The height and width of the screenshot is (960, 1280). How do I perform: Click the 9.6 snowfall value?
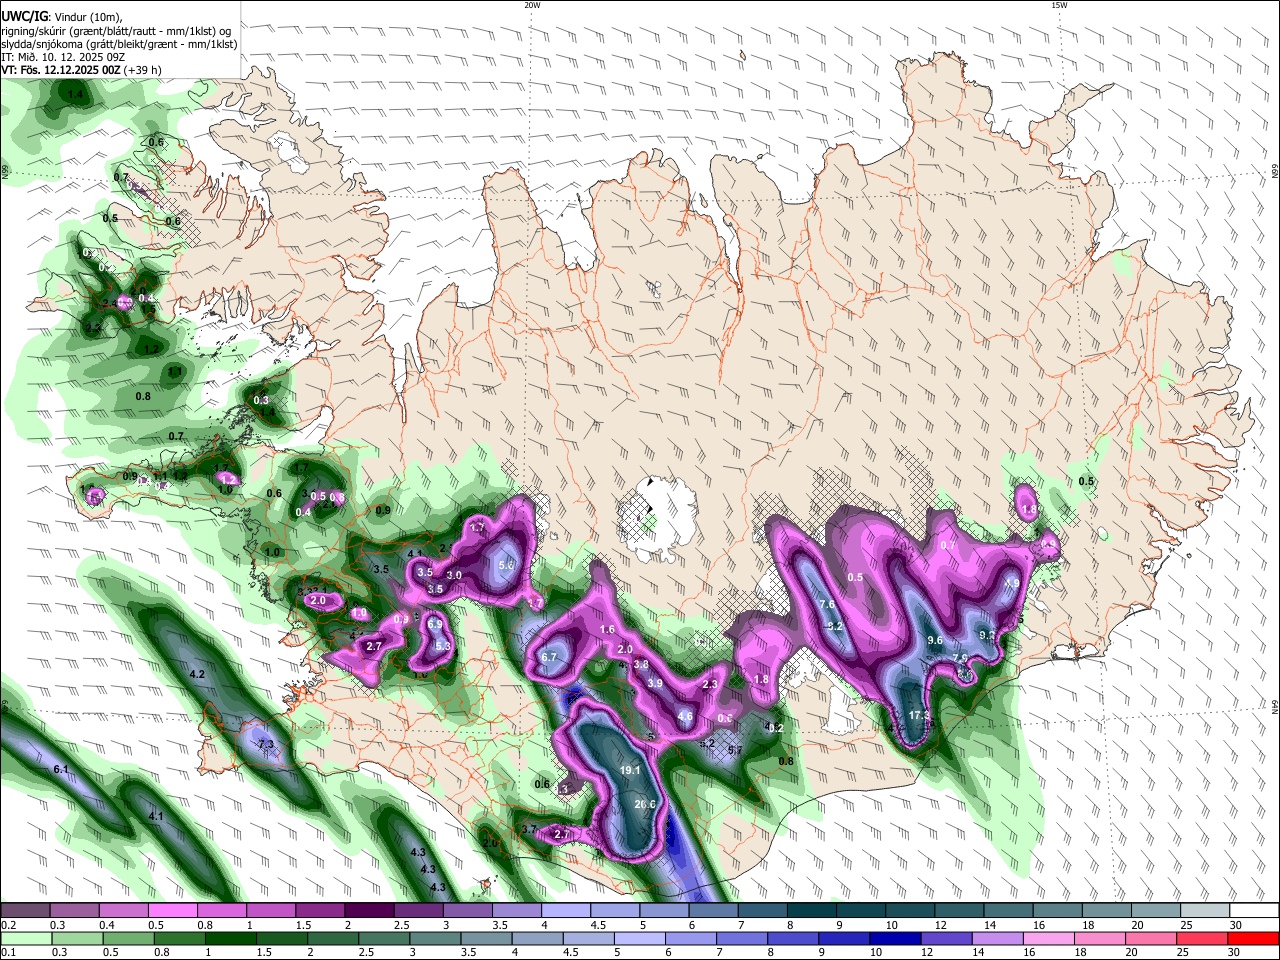(936, 640)
